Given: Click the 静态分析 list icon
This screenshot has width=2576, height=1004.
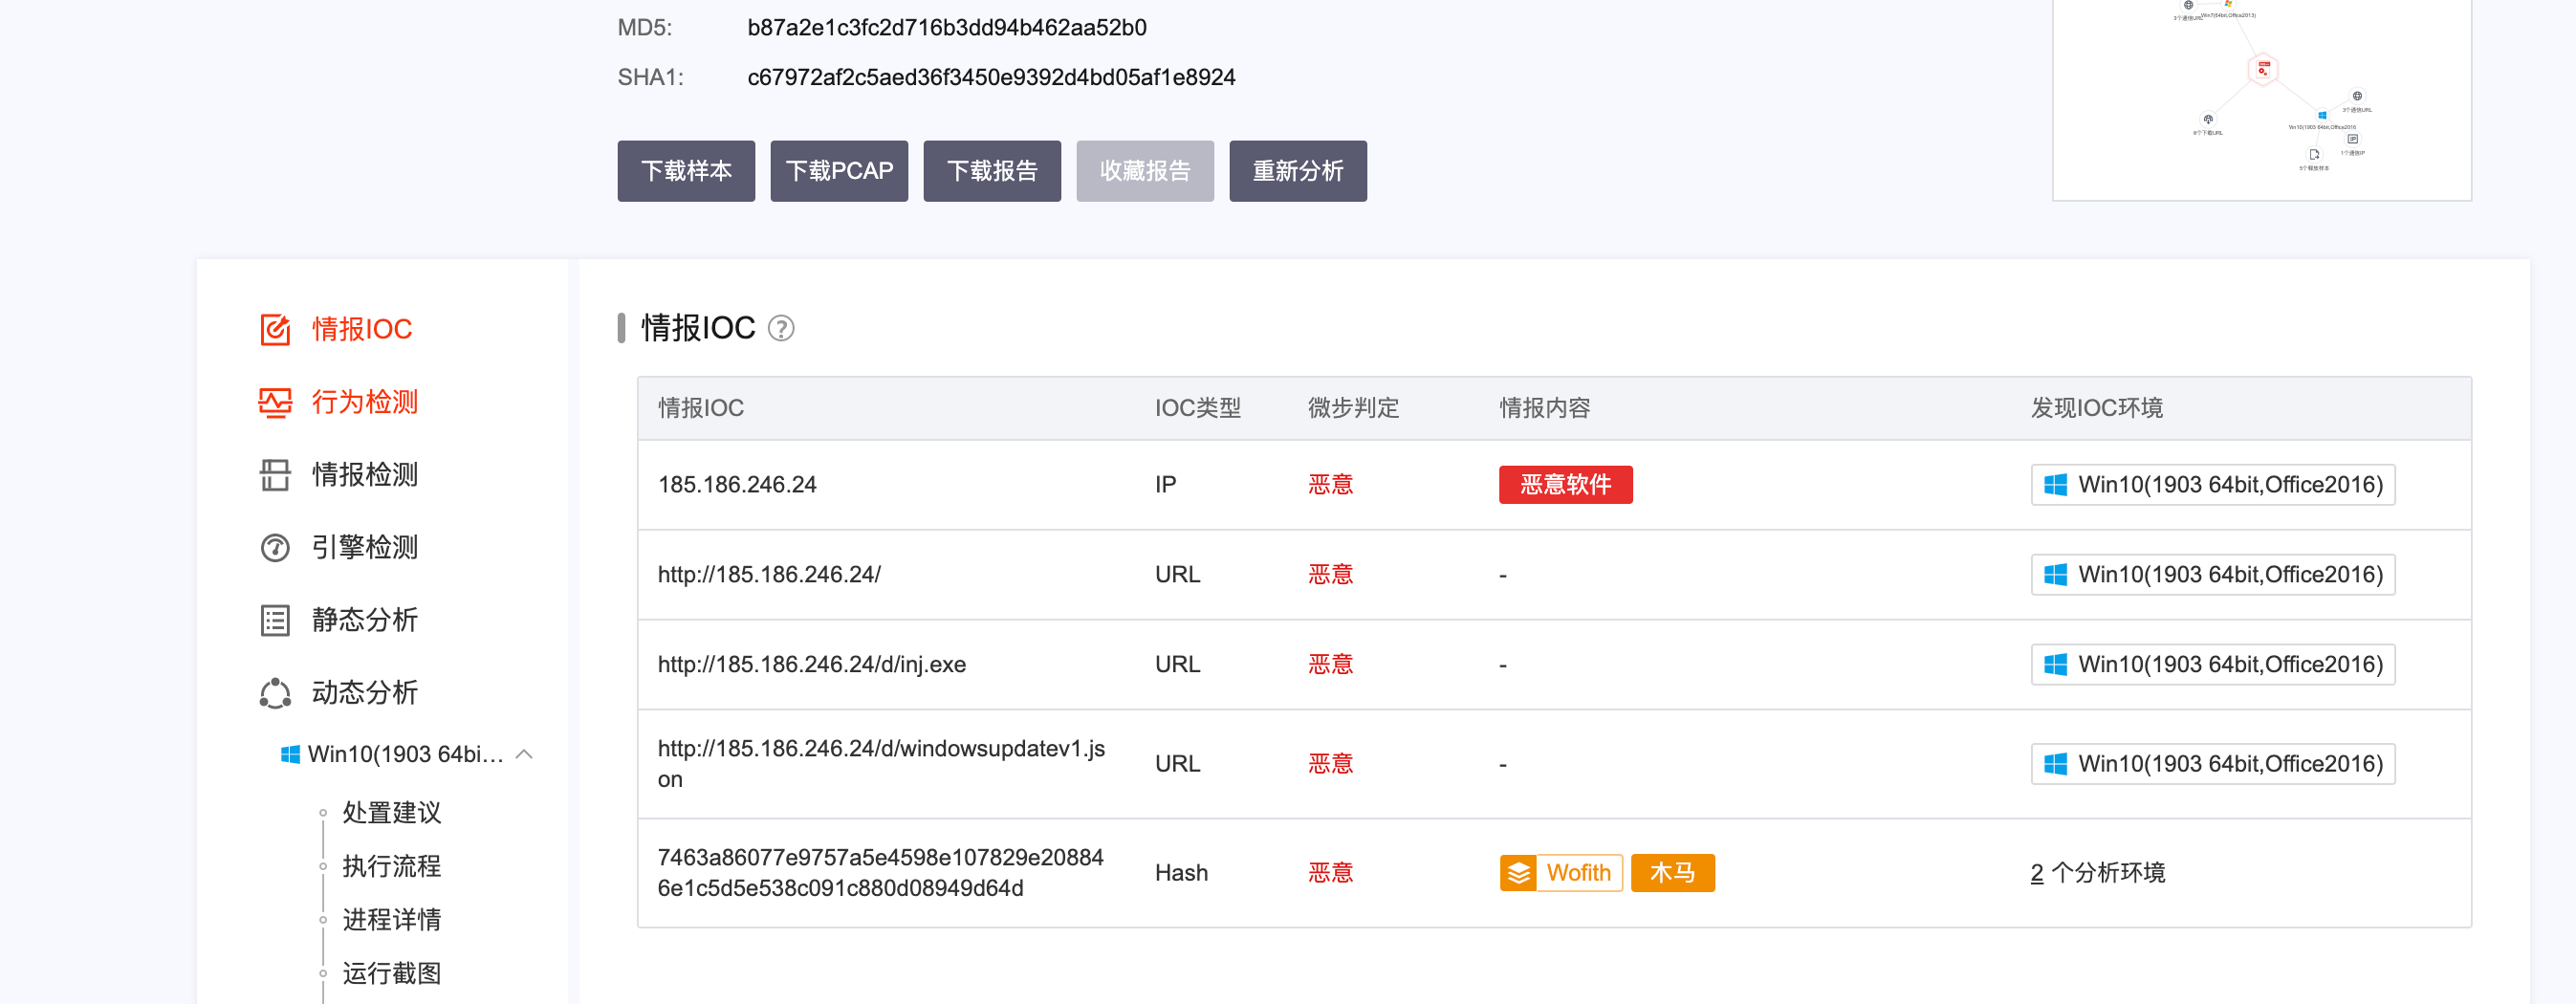Looking at the screenshot, I should tap(275, 620).
